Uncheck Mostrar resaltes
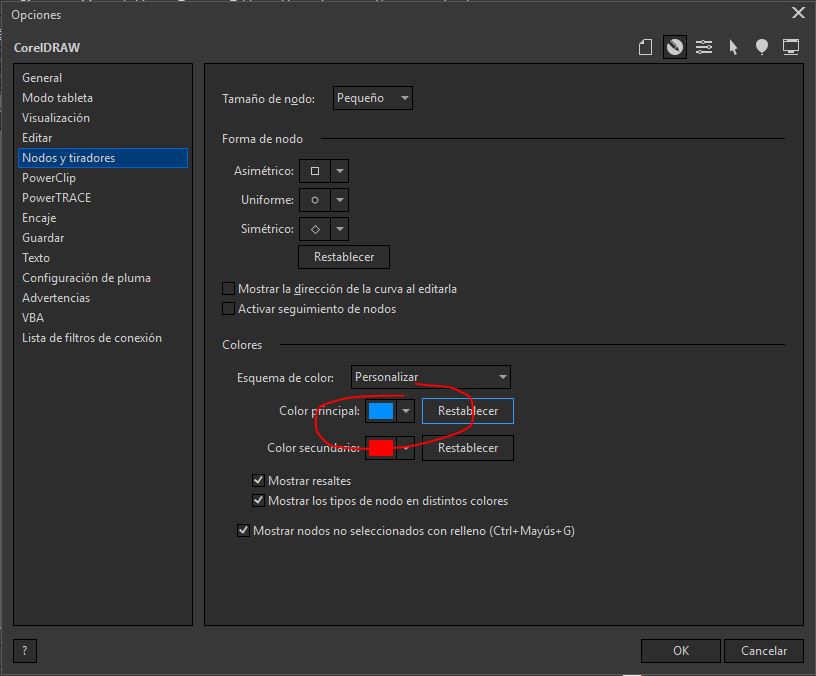The height and width of the screenshot is (676, 816). (x=258, y=480)
